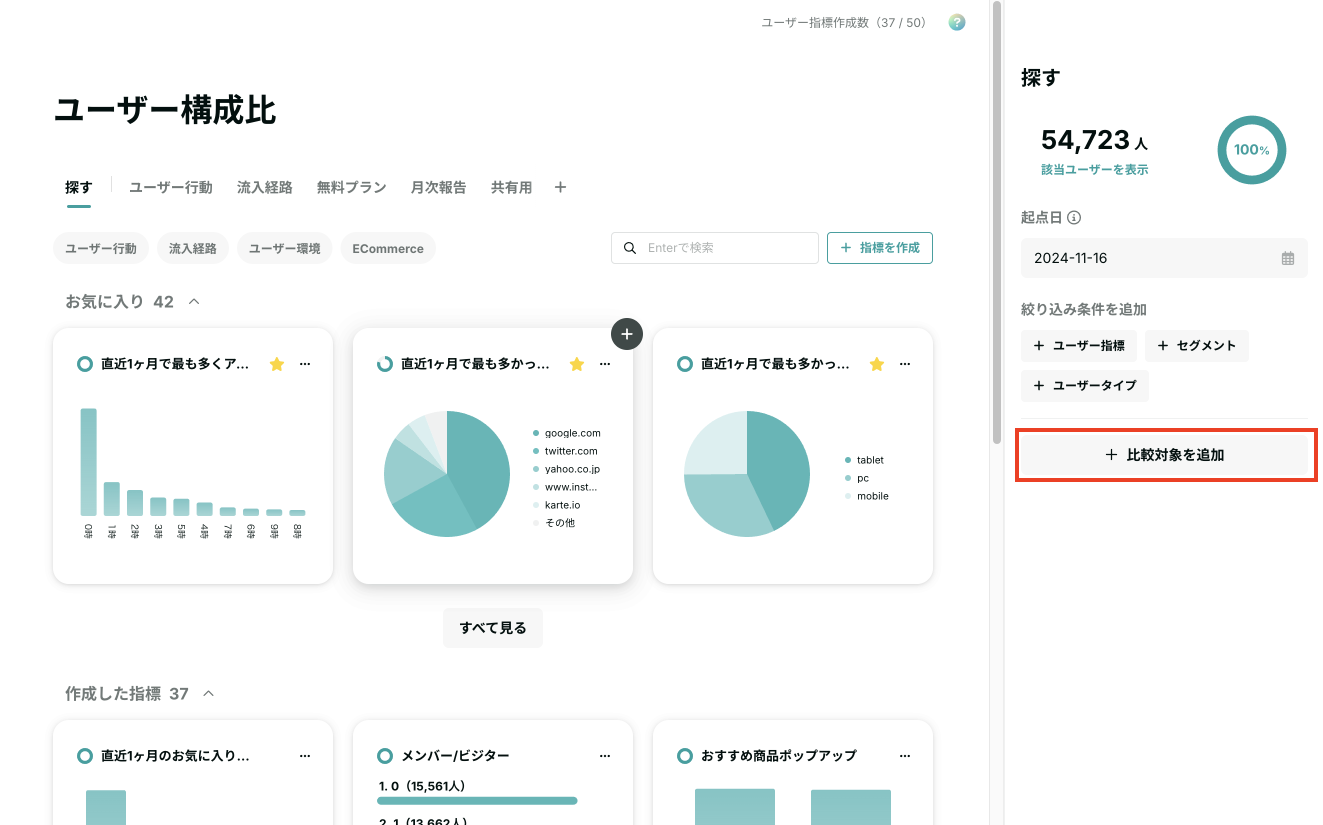Click the ring icon on メンバー/ビジター card
The width and height of the screenshot is (1323, 825).
385,756
